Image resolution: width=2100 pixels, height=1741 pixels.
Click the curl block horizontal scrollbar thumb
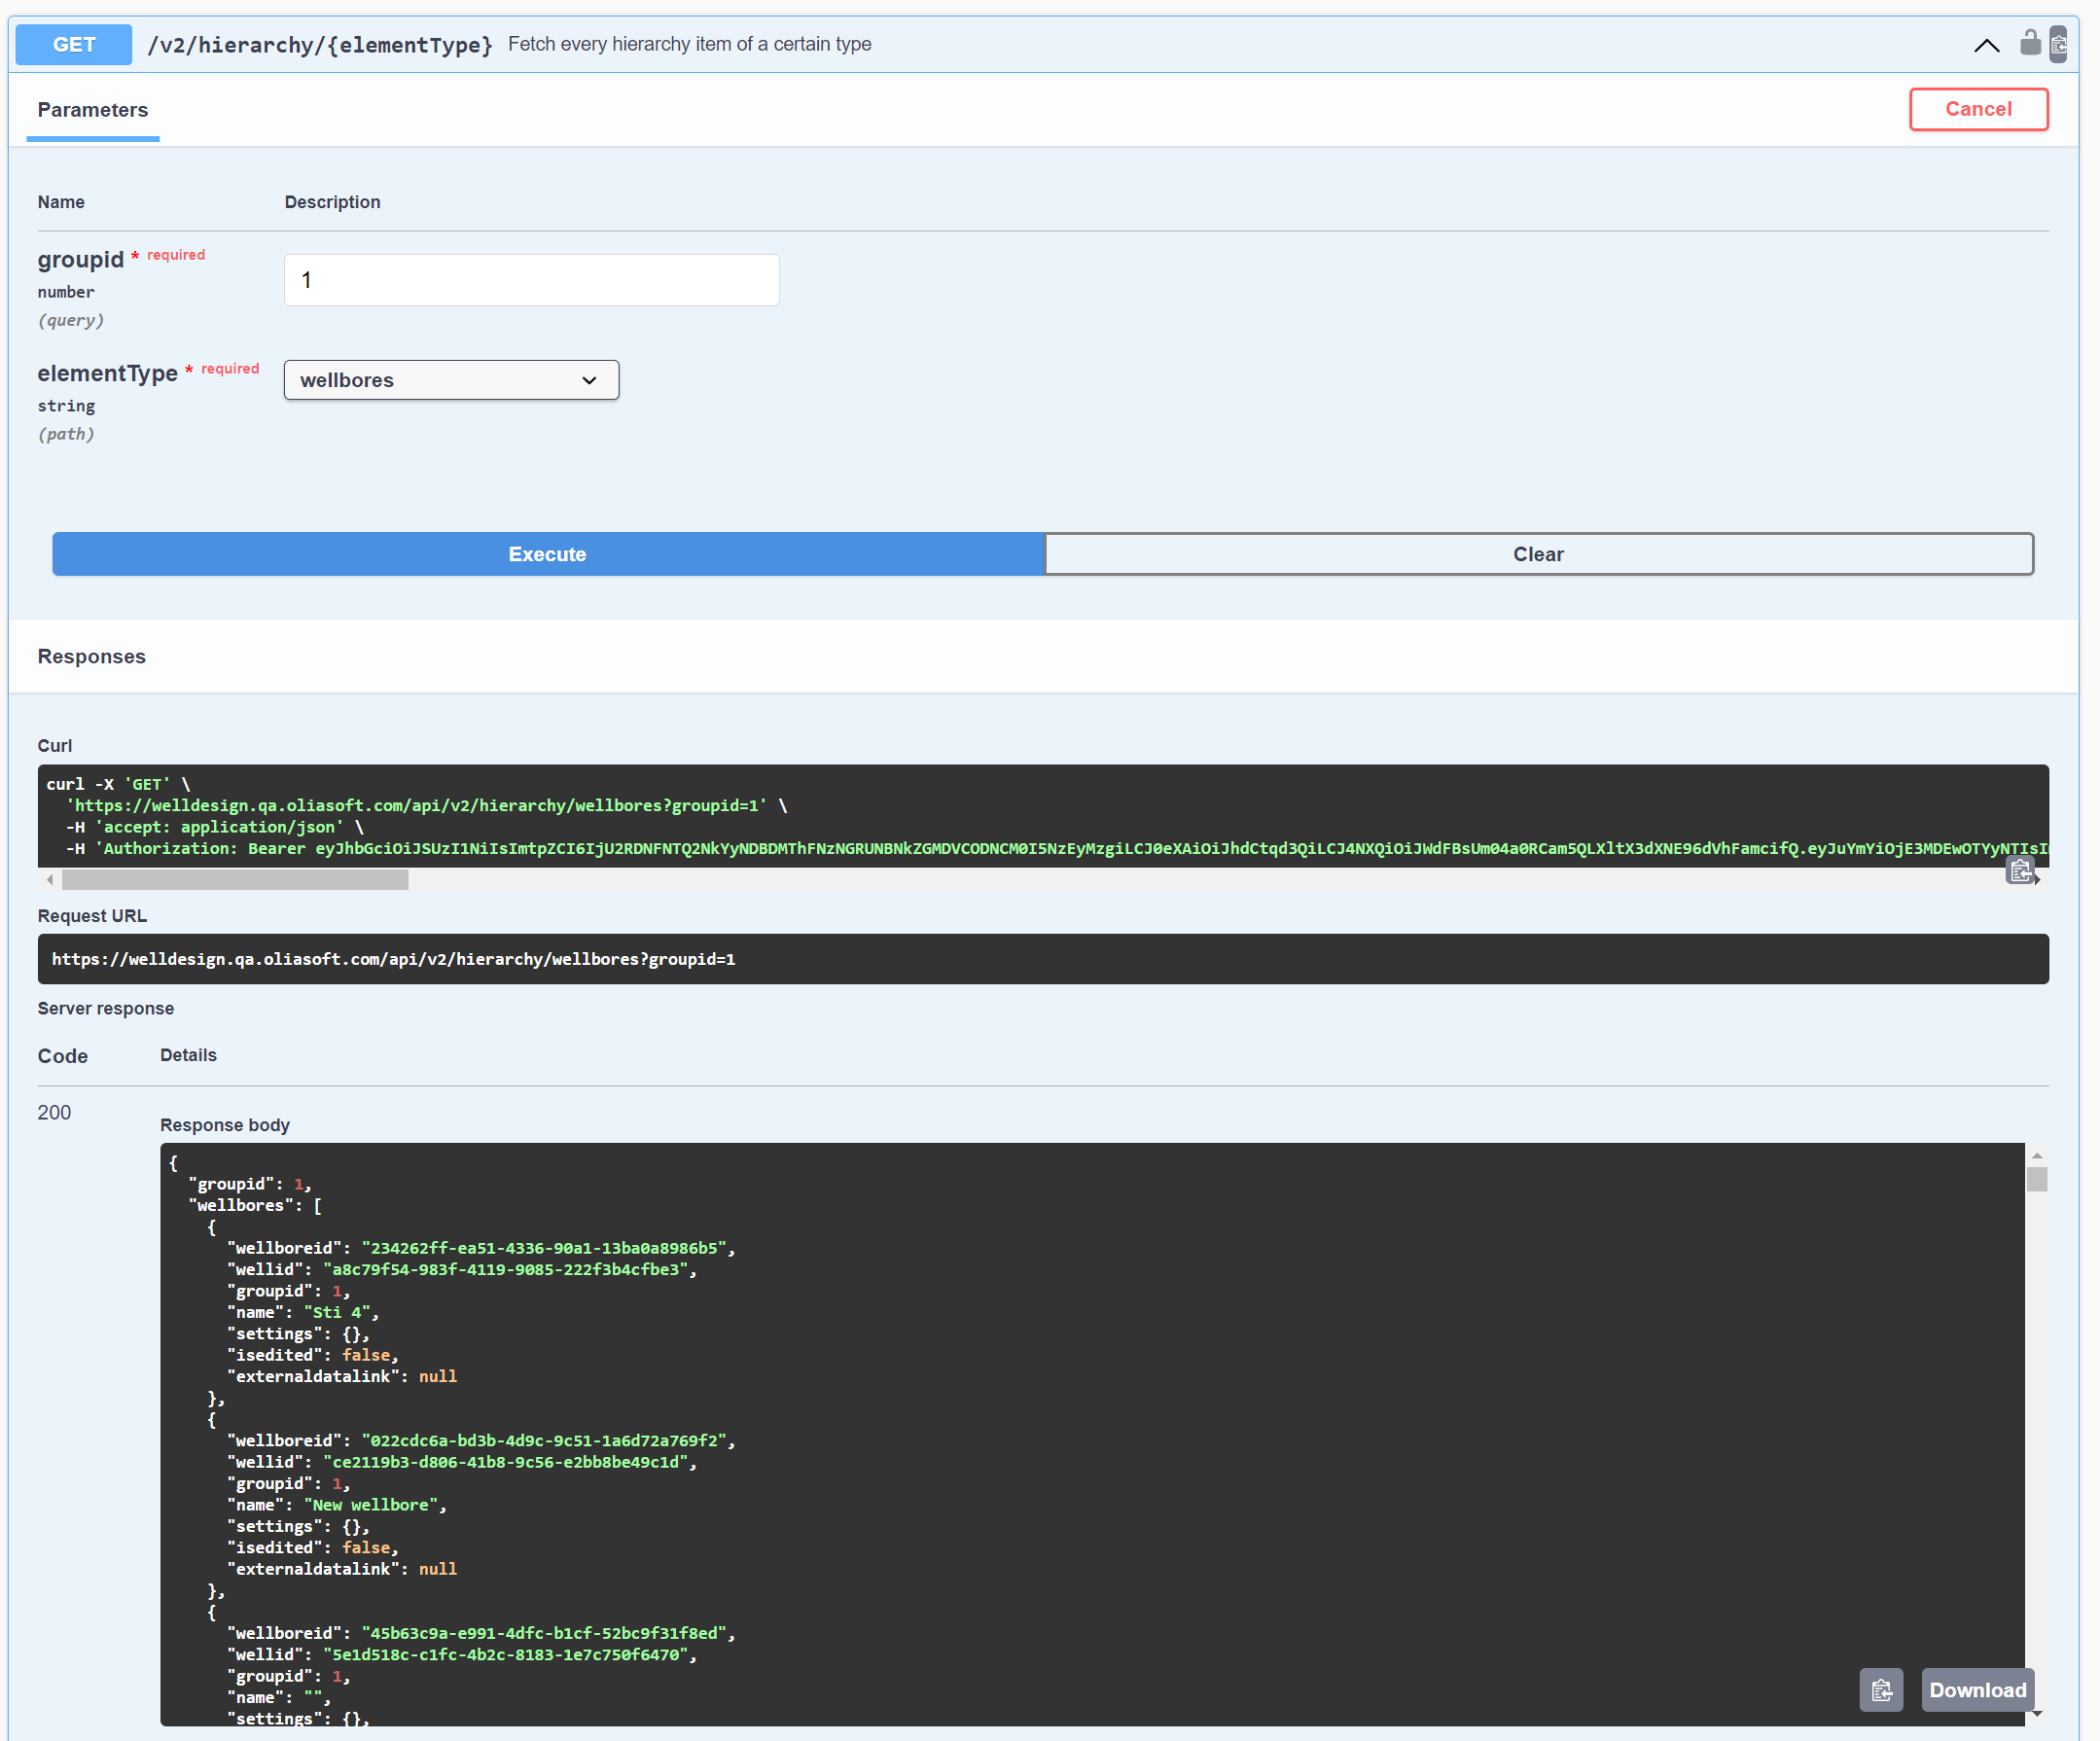235,879
